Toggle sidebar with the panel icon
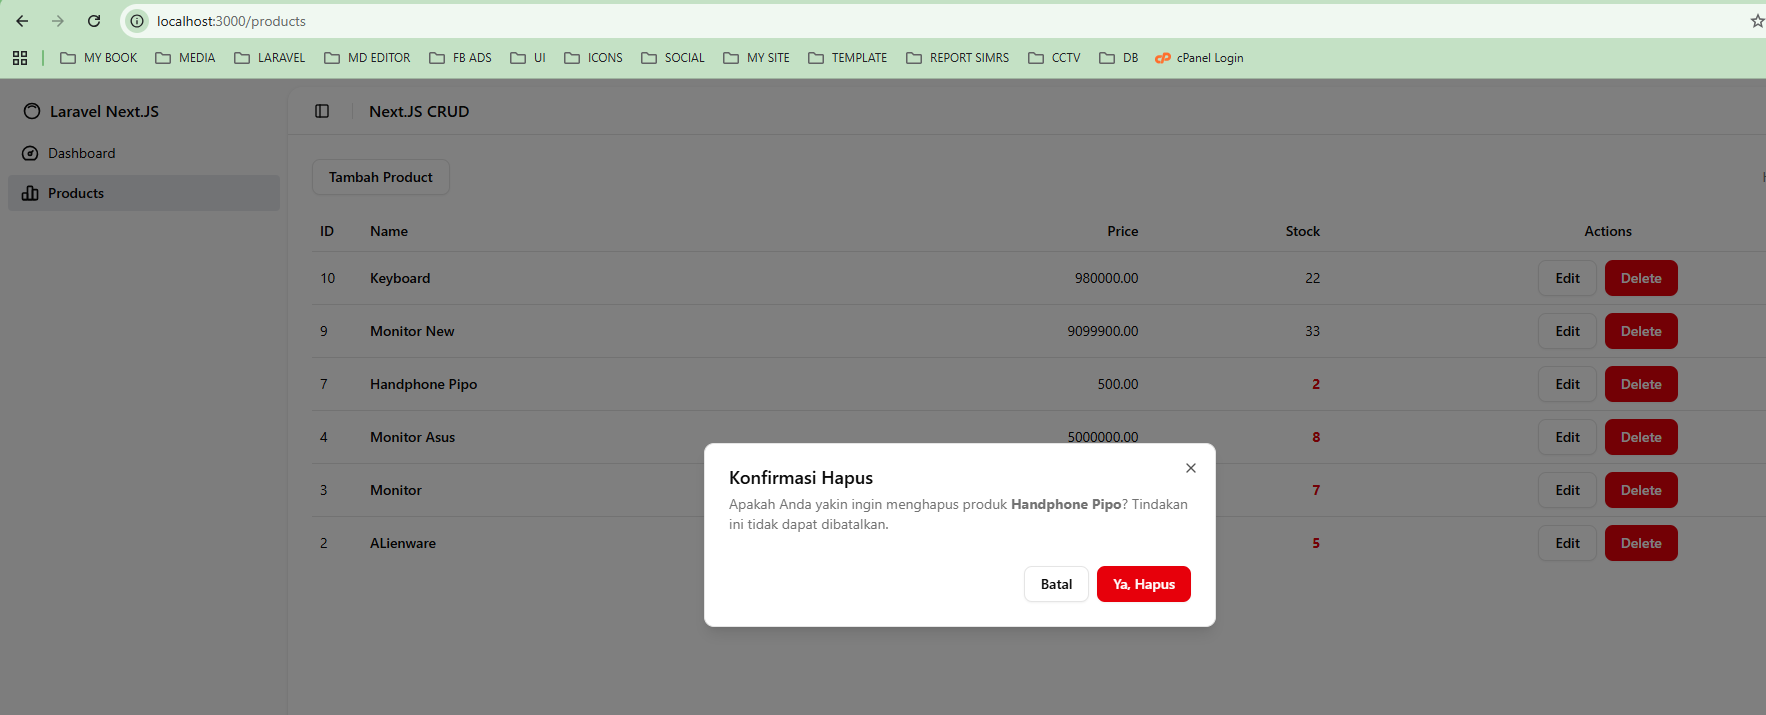 pos(322,111)
